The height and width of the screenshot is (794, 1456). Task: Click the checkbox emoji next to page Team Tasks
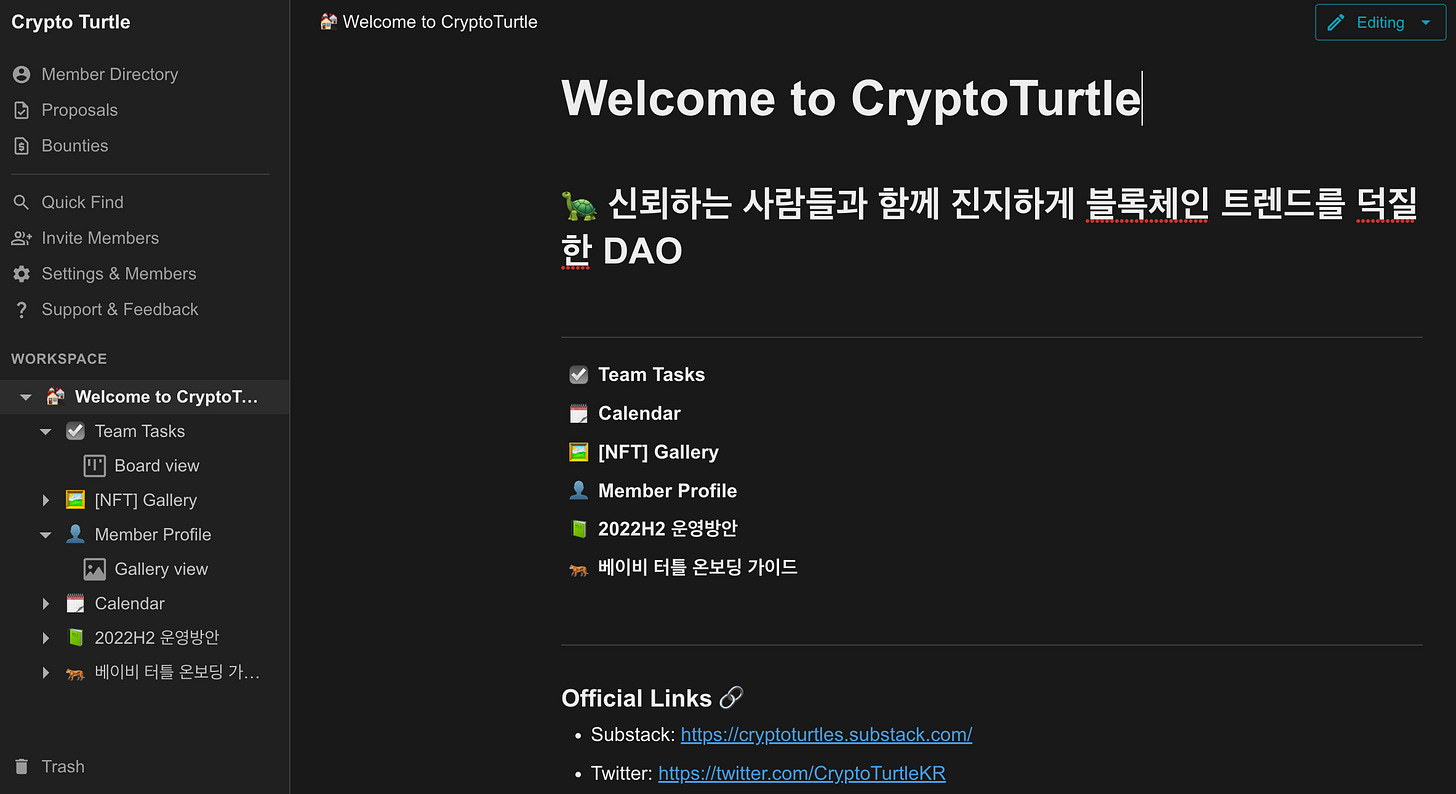pyautogui.click(x=578, y=375)
